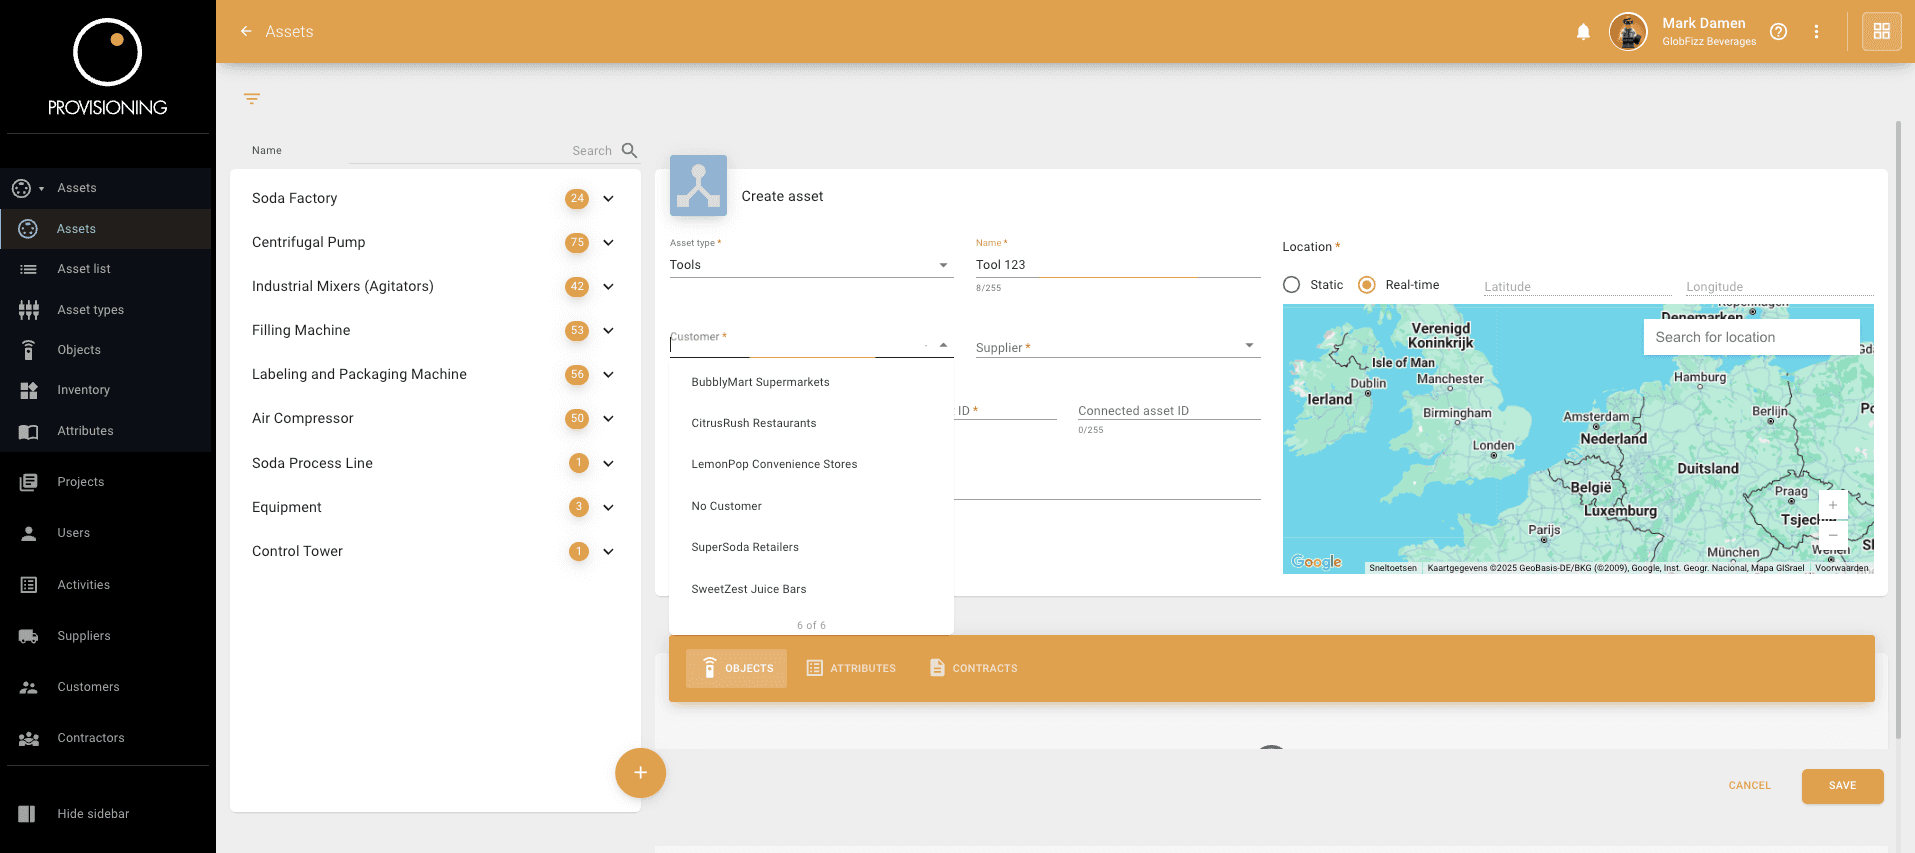Open the Users icon in sidebar

[x=29, y=533]
